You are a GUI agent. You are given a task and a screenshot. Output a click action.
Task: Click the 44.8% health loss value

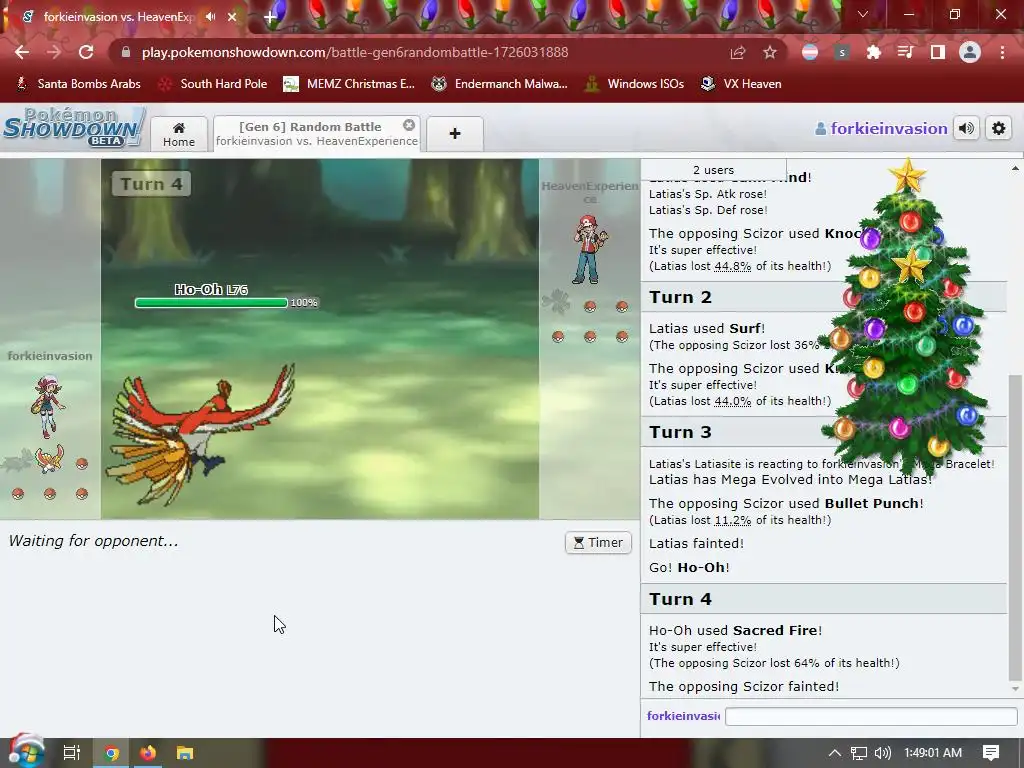click(x=733, y=266)
